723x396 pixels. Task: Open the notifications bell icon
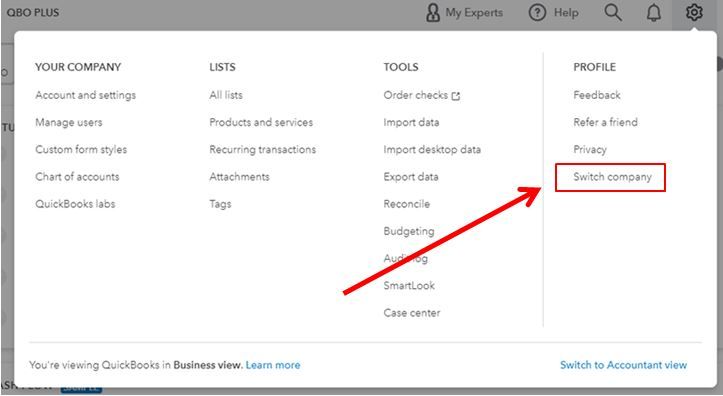point(653,13)
